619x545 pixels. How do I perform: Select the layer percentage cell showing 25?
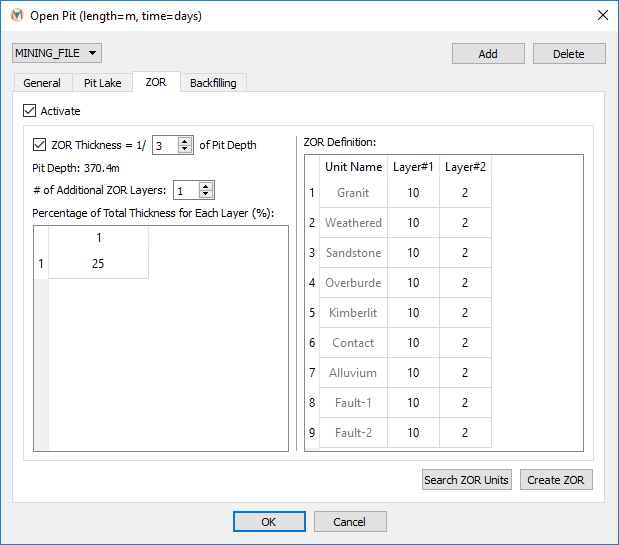point(98,264)
